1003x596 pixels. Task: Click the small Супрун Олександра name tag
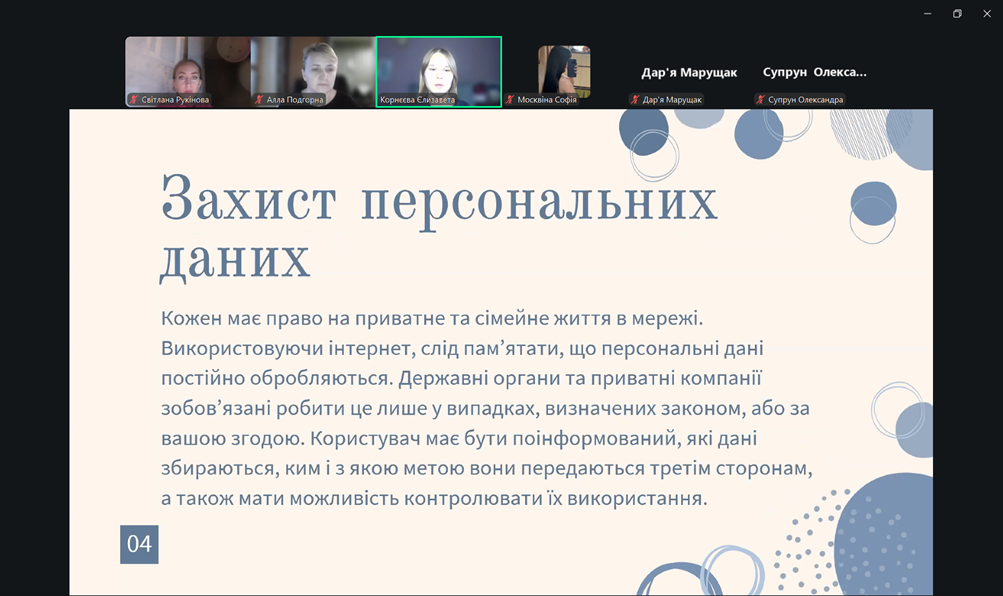pos(805,100)
